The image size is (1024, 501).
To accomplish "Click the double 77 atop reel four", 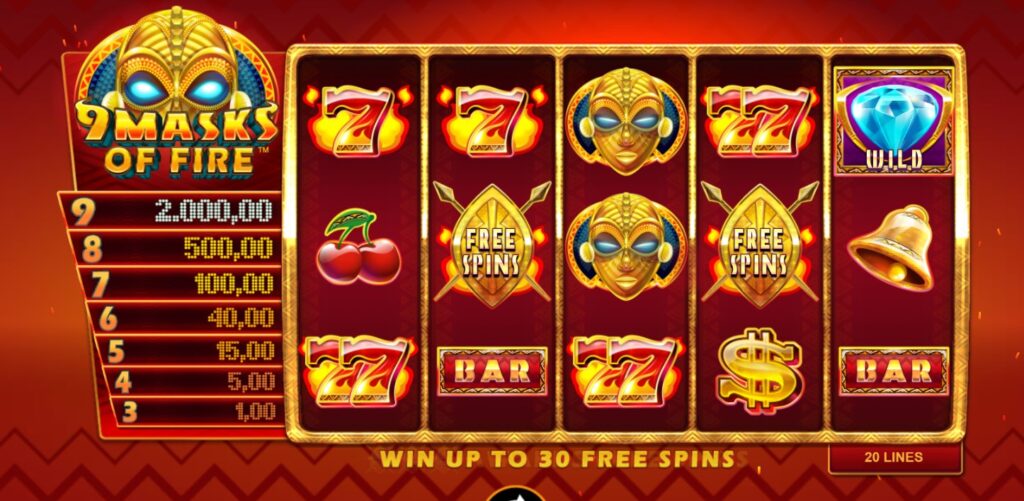I will click(x=760, y=121).
